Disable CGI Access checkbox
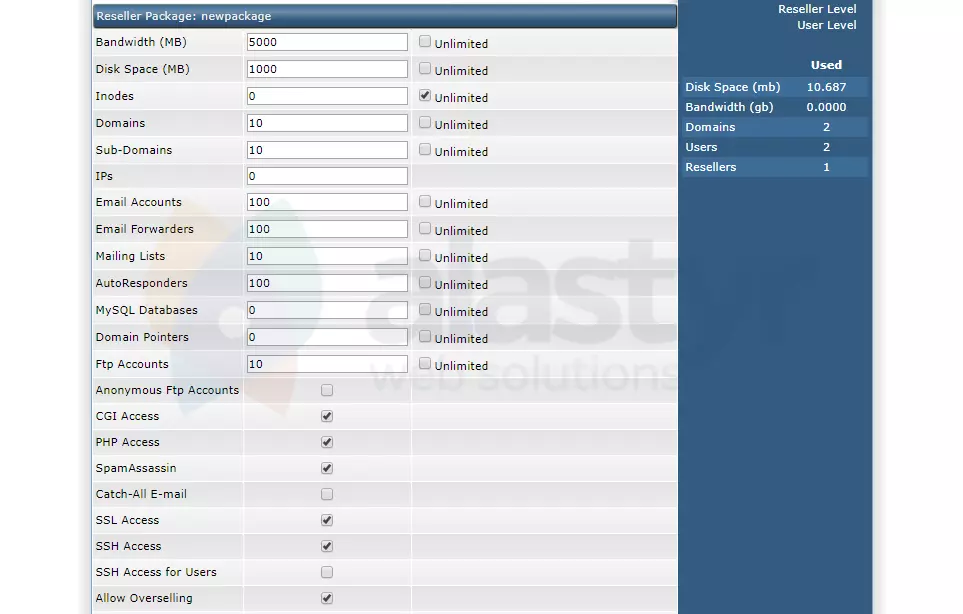Image resolution: width=963 pixels, height=614 pixels. click(327, 416)
